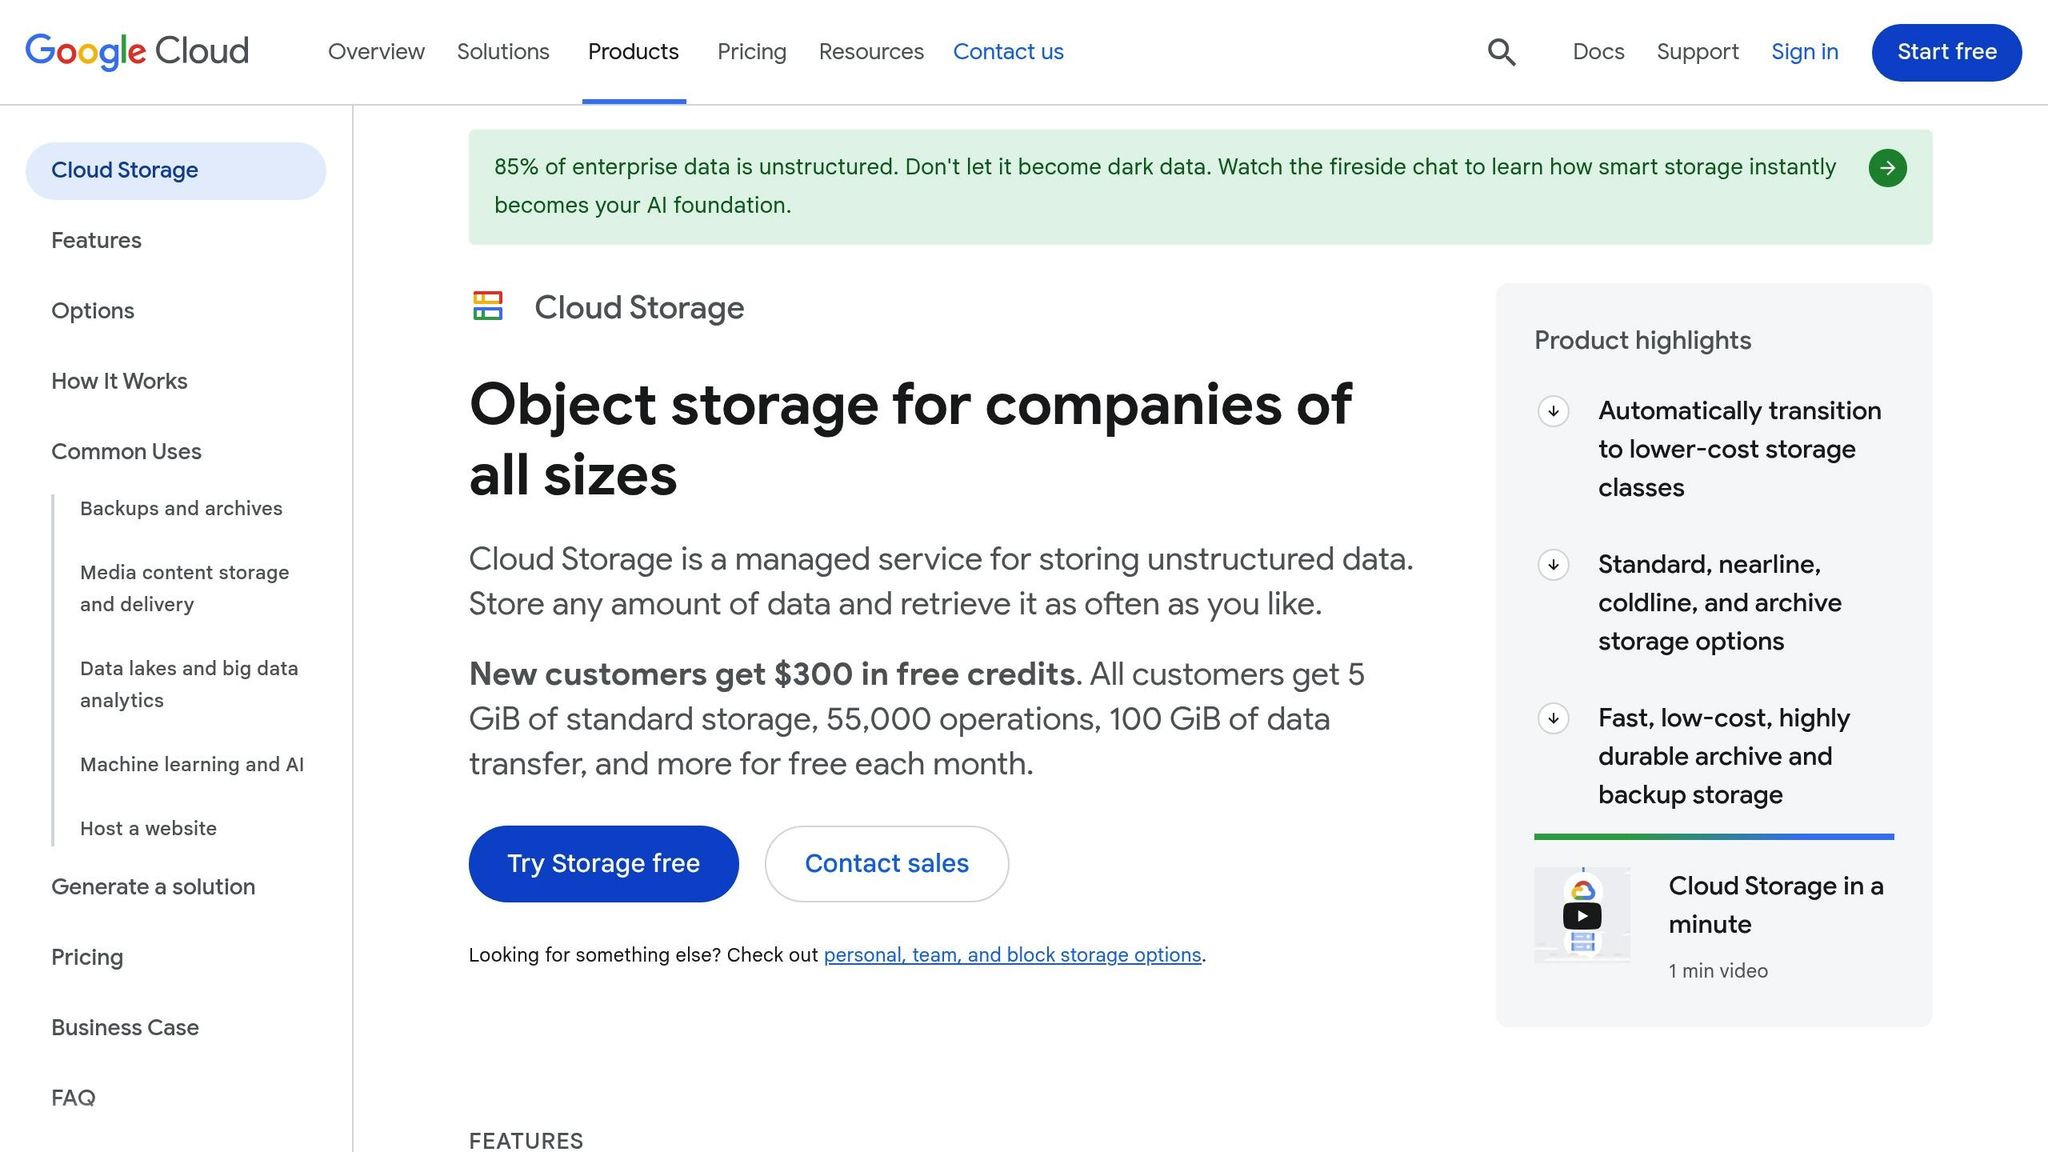Click the Google Cloud logo
Image resolution: width=2048 pixels, height=1152 pixels.
[x=137, y=51]
